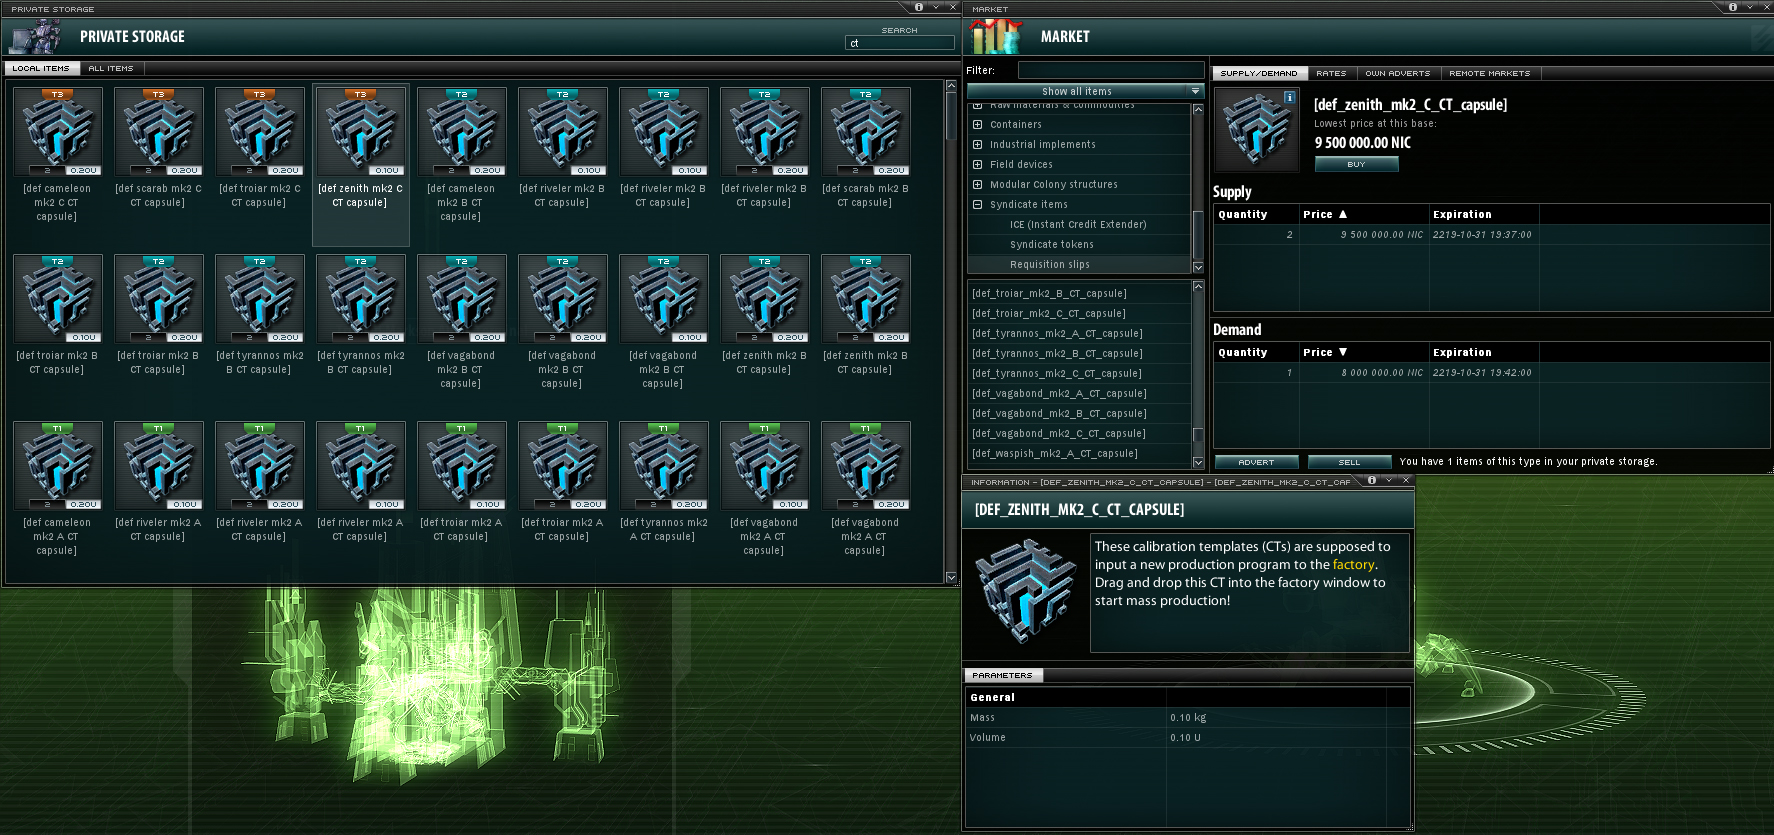Collapse the Syndicate items category
The image size is (1774, 835).
click(978, 205)
